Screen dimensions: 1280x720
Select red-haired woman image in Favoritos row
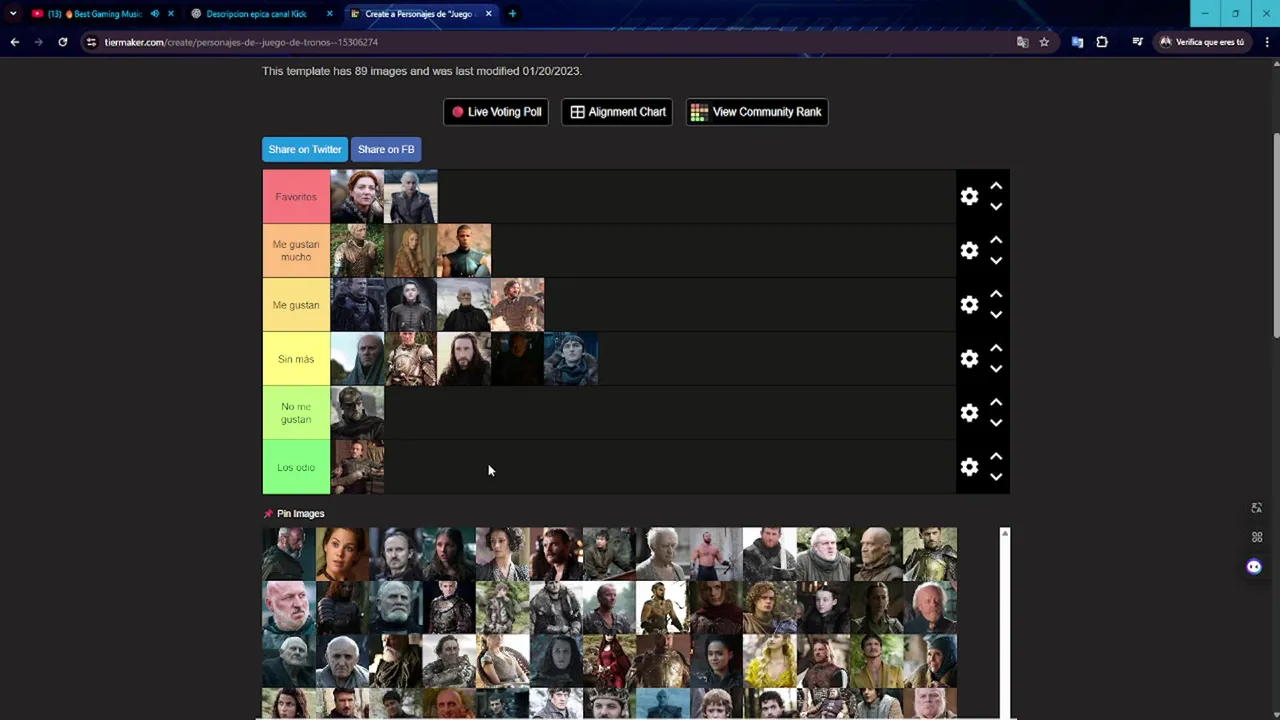tap(357, 197)
